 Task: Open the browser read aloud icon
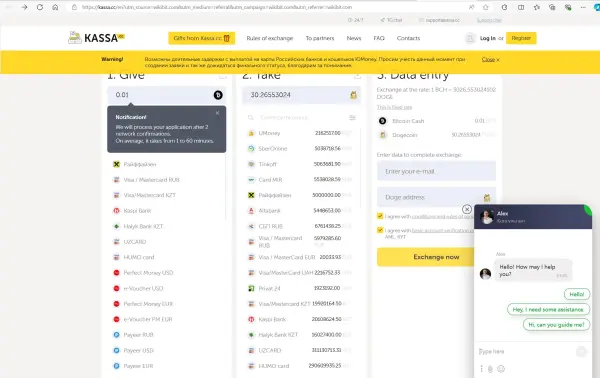(471, 7)
